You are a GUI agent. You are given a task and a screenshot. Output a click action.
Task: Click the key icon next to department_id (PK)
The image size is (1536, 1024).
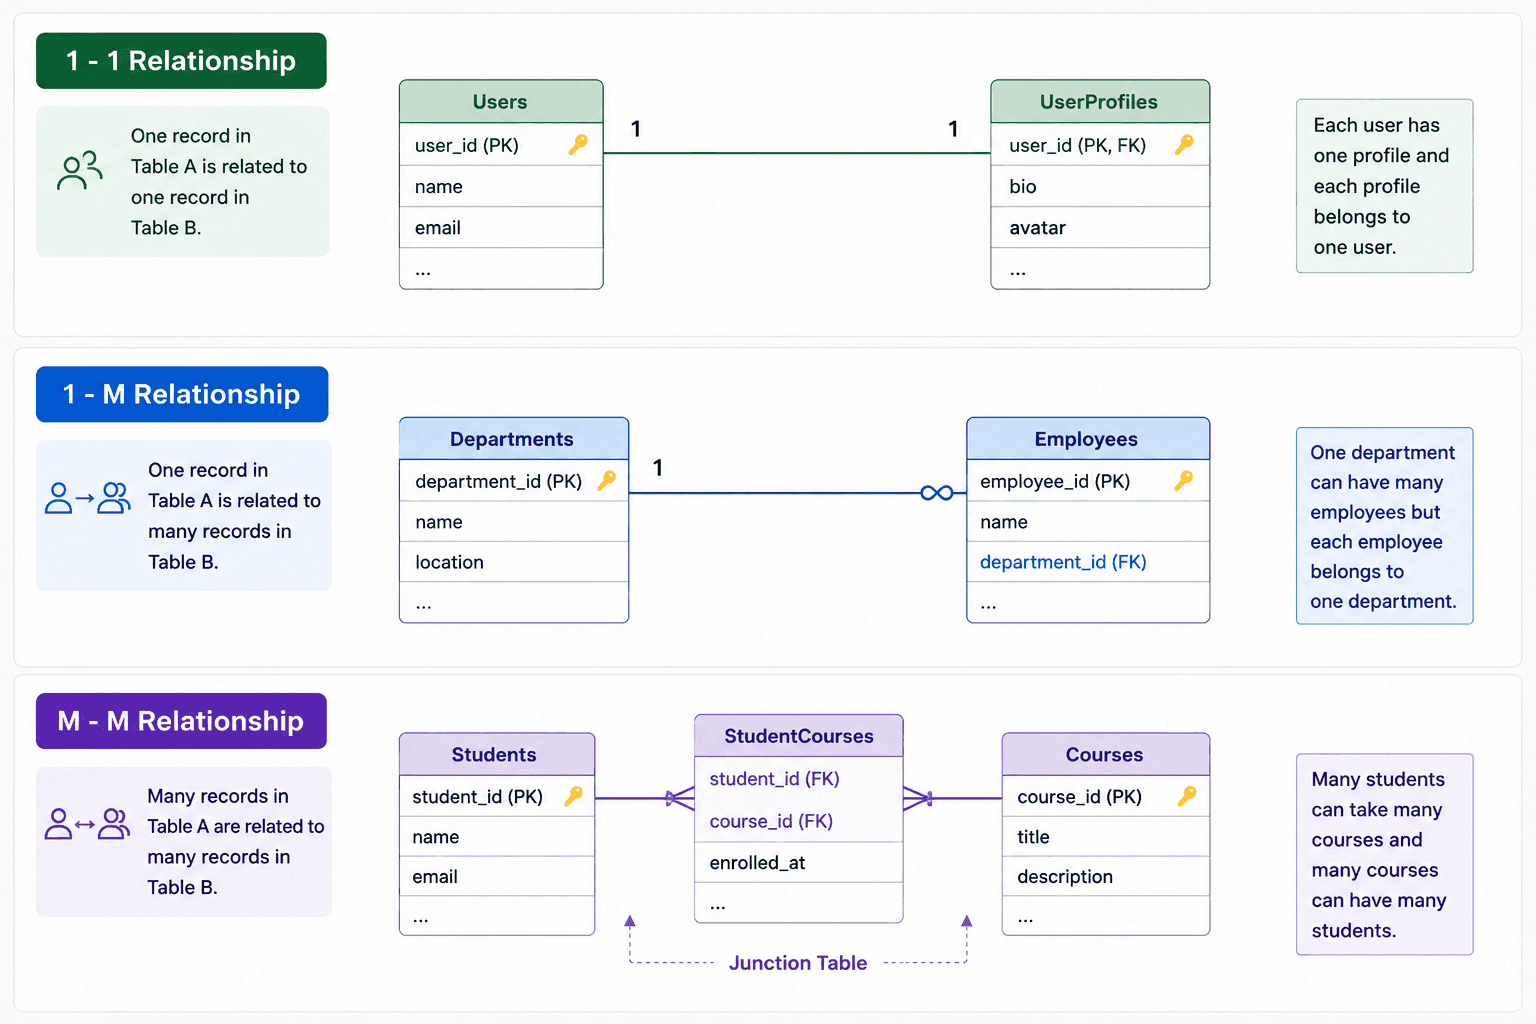pyautogui.click(x=606, y=481)
